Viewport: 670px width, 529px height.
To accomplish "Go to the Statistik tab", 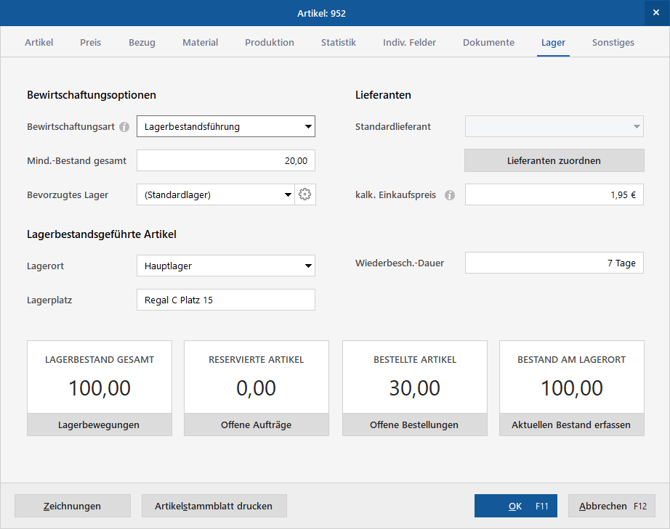I will (x=338, y=43).
